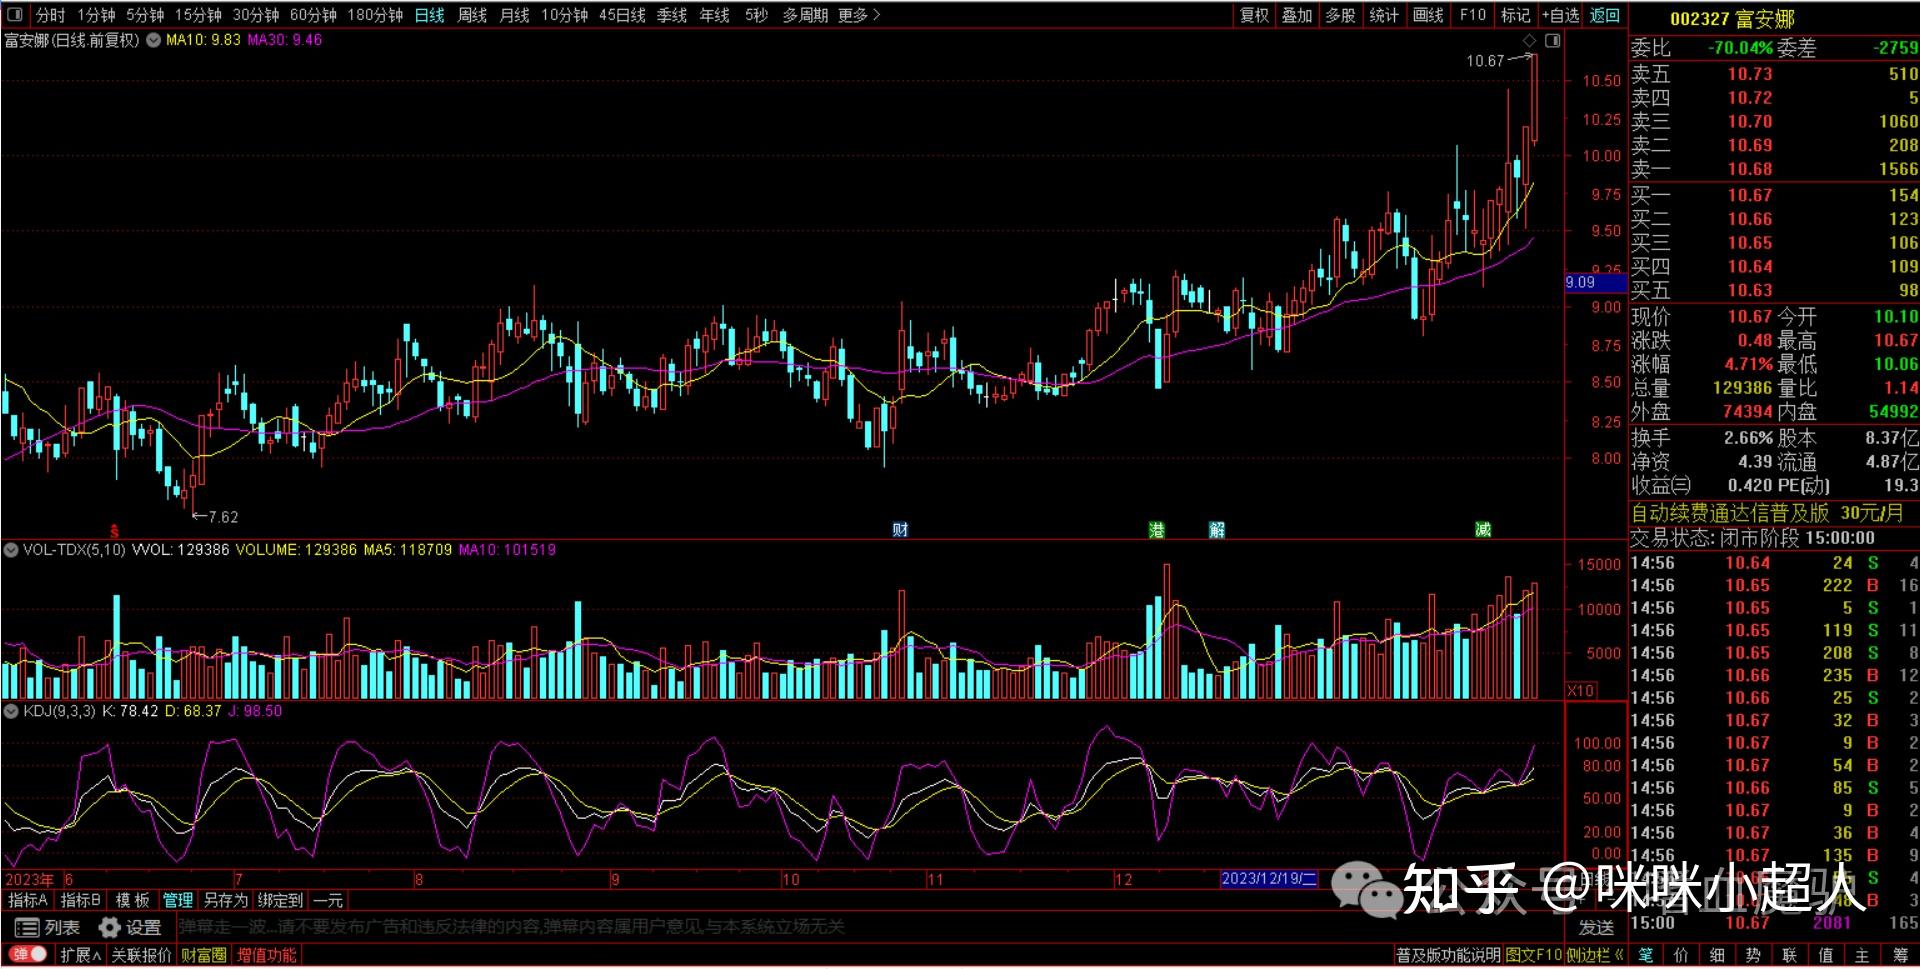The height and width of the screenshot is (969, 1920).
Task: Switch to the 季线 quarterly chart
Action: pos(672,15)
